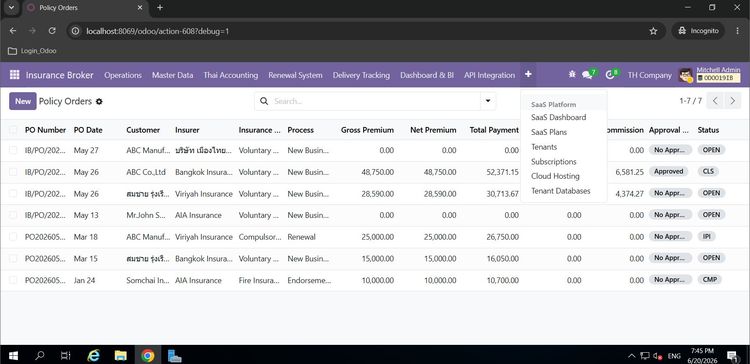Create a New policy order
The image size is (750, 364).
click(22, 101)
